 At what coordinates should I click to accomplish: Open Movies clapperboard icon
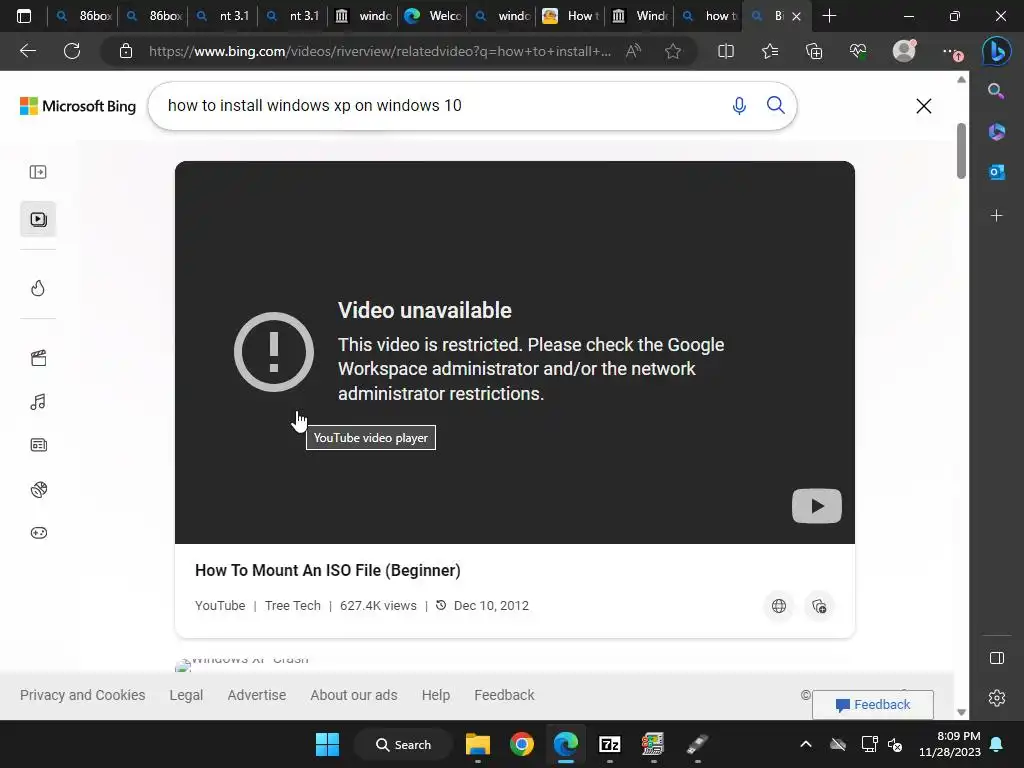coord(38,358)
